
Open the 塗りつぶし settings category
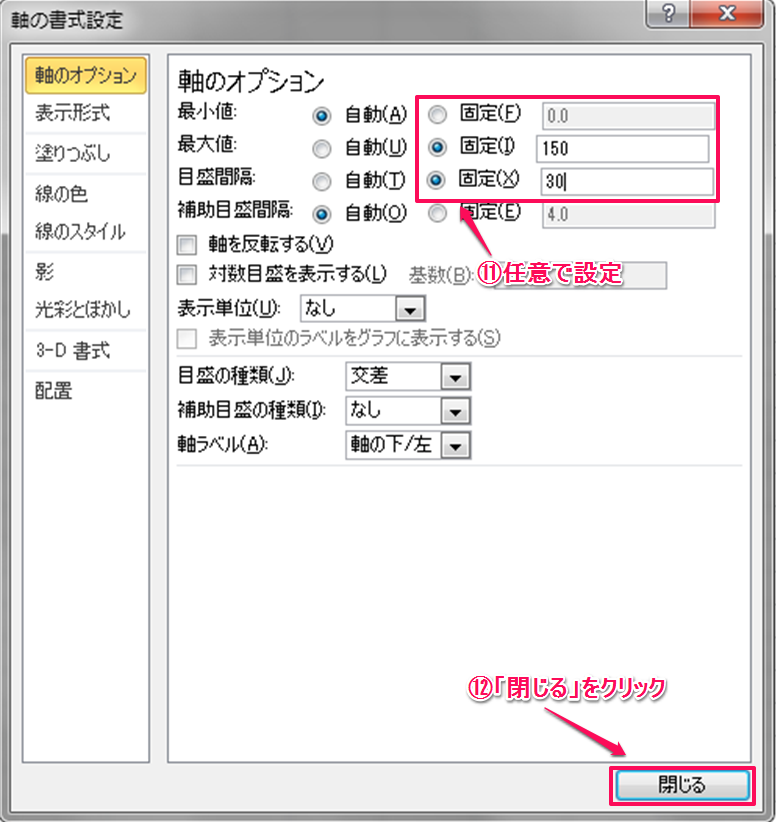pyautogui.click(x=73, y=154)
